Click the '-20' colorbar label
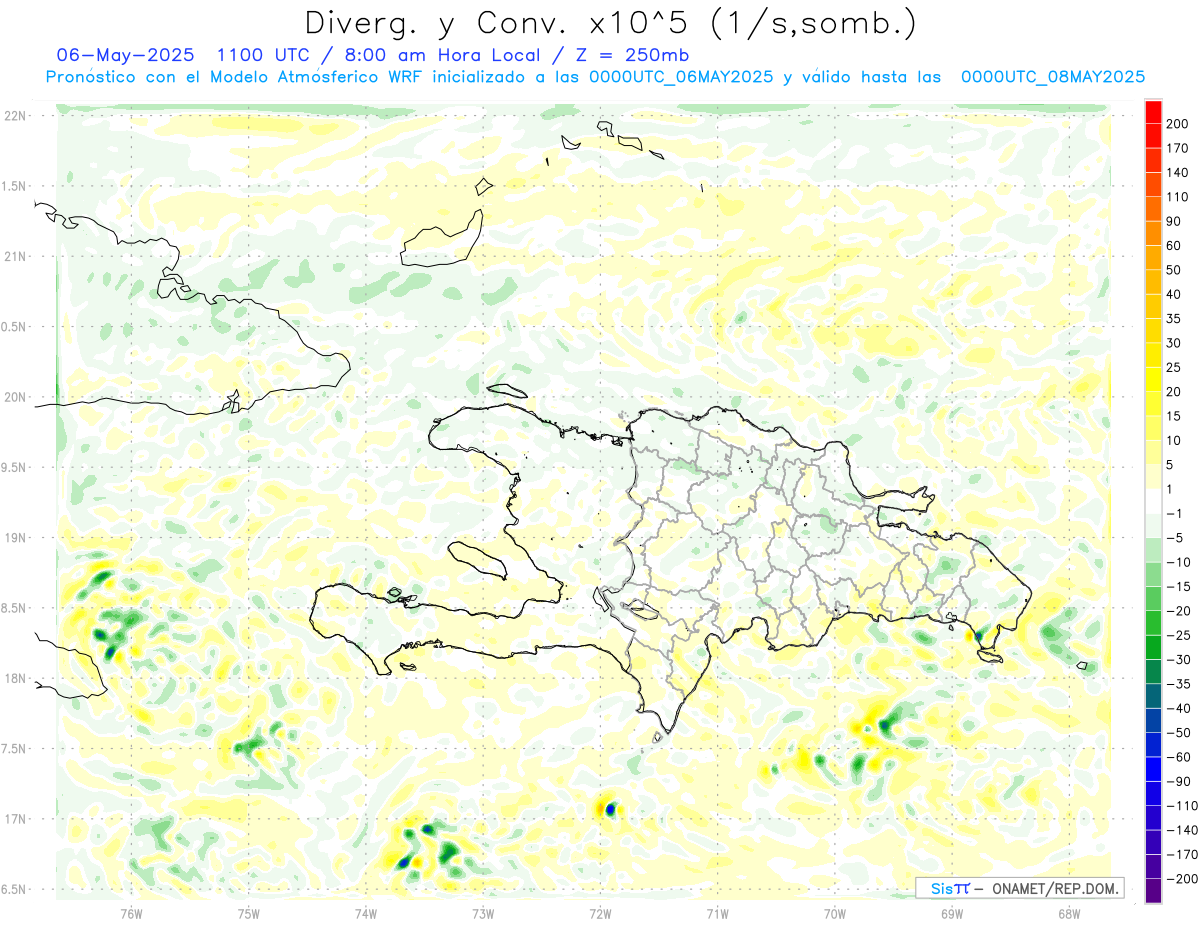Viewport: 1200px width, 927px height. (1178, 611)
